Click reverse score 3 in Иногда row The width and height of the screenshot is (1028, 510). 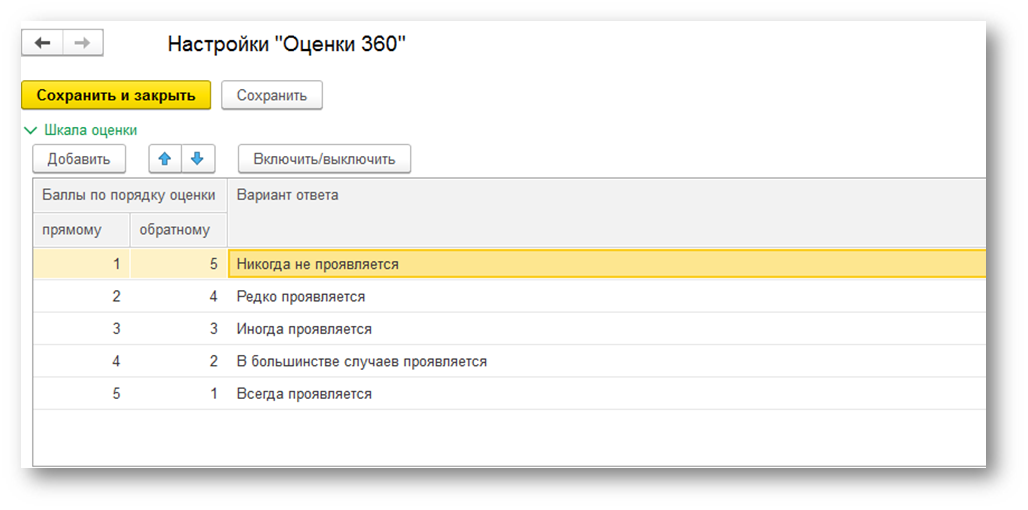(178, 328)
